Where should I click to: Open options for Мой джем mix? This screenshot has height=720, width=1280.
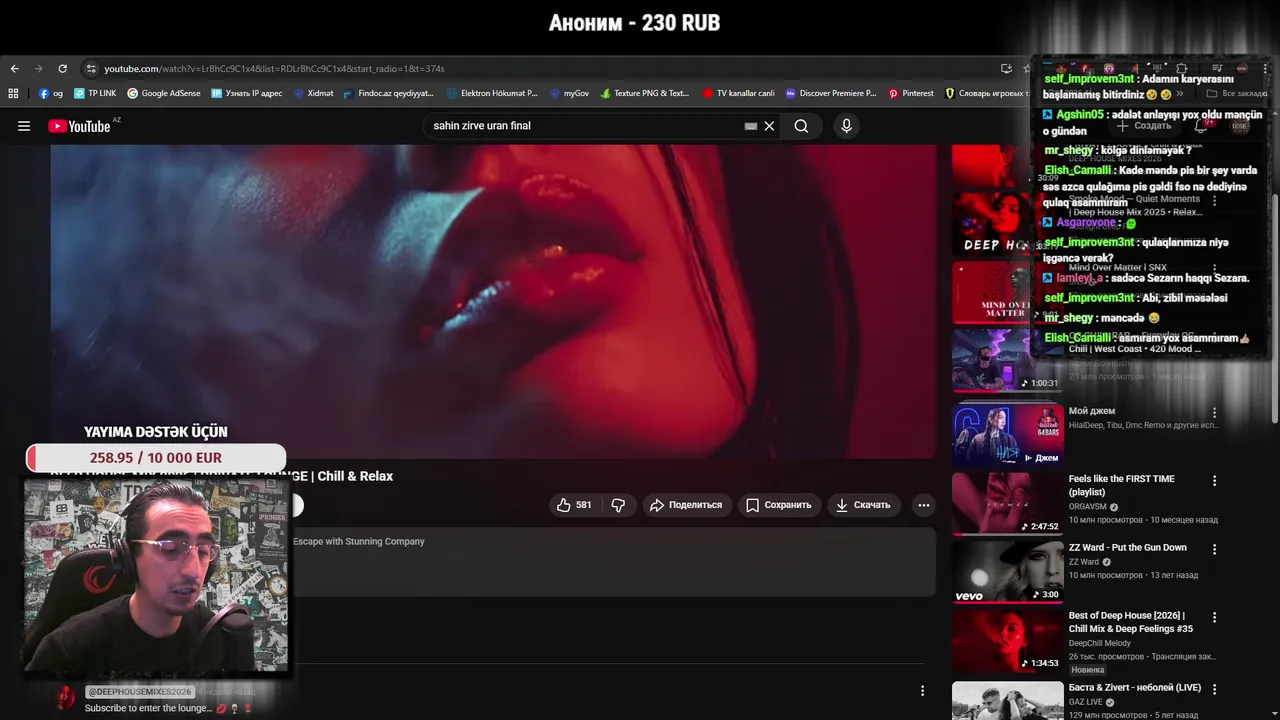[1214, 412]
